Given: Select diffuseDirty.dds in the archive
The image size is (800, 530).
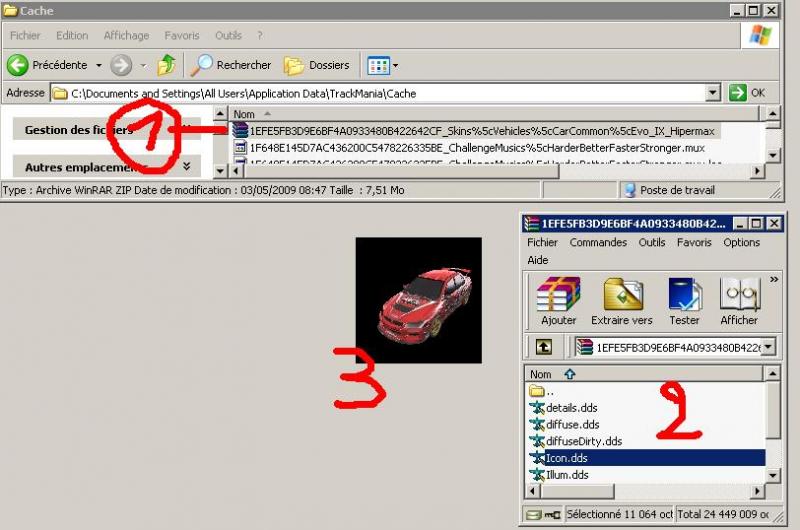Looking at the screenshot, I should (x=576, y=441).
